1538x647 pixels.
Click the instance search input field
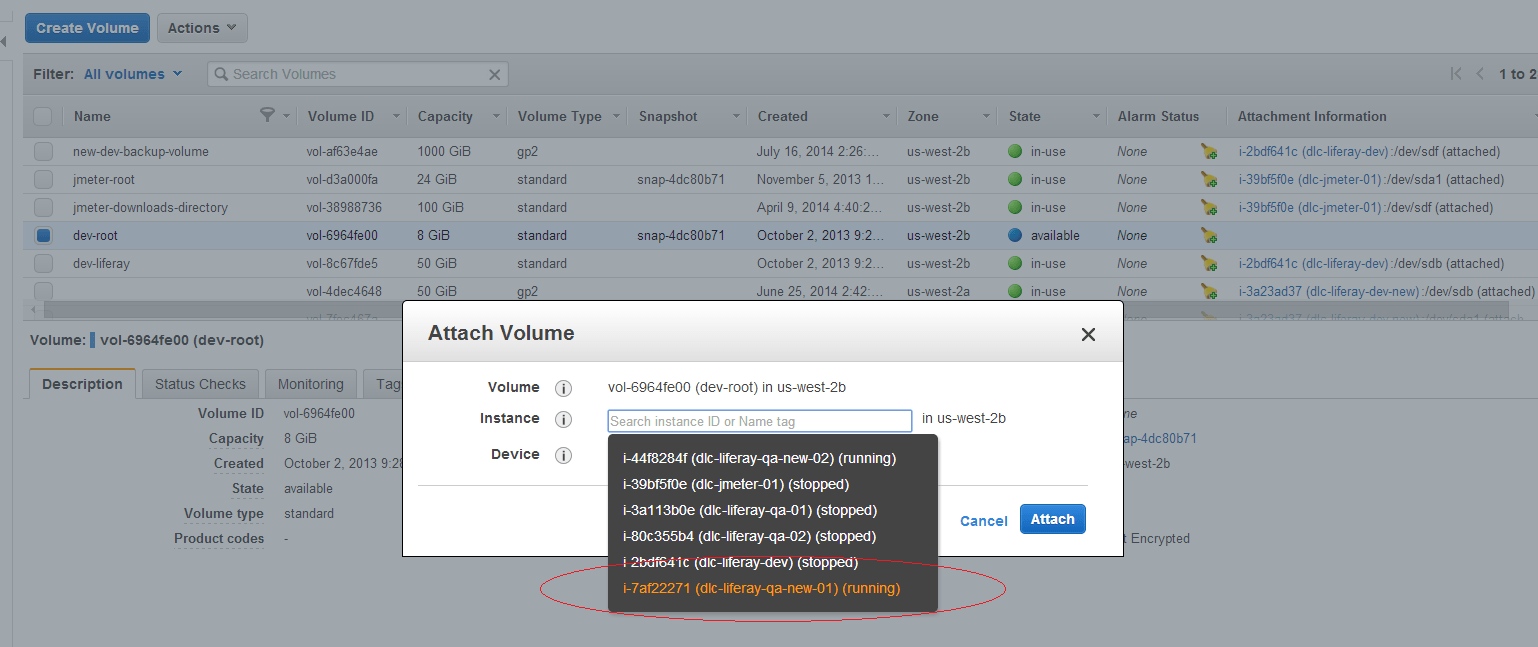[759, 421]
